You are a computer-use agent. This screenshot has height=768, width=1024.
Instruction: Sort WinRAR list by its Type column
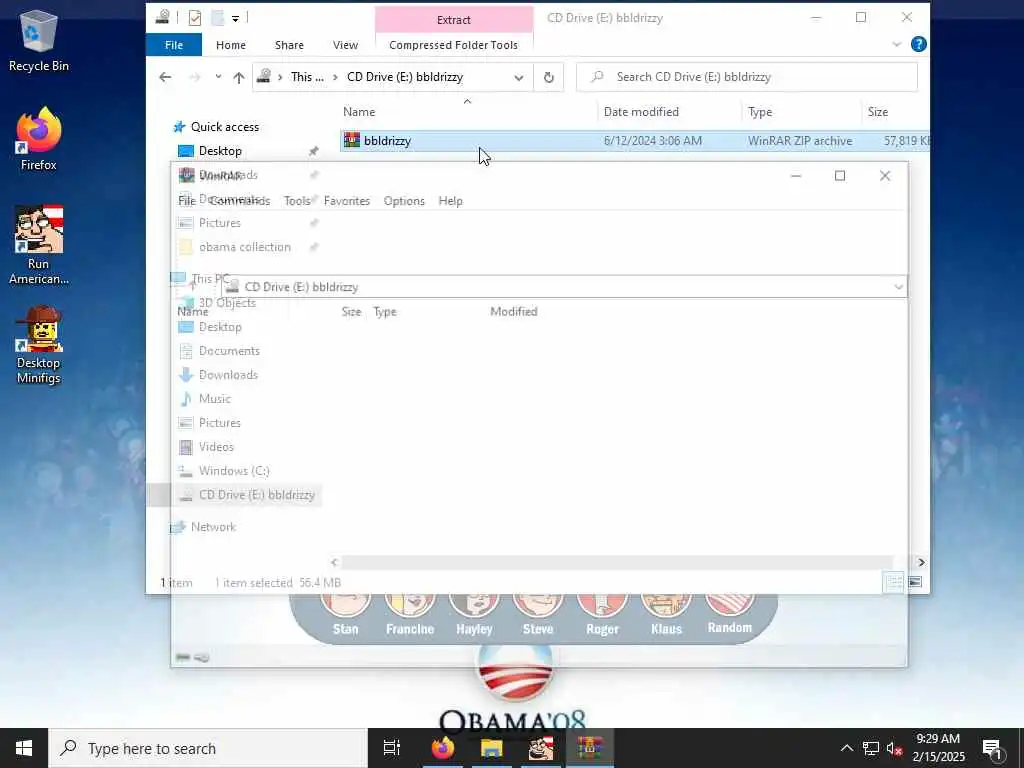pyautogui.click(x=385, y=312)
